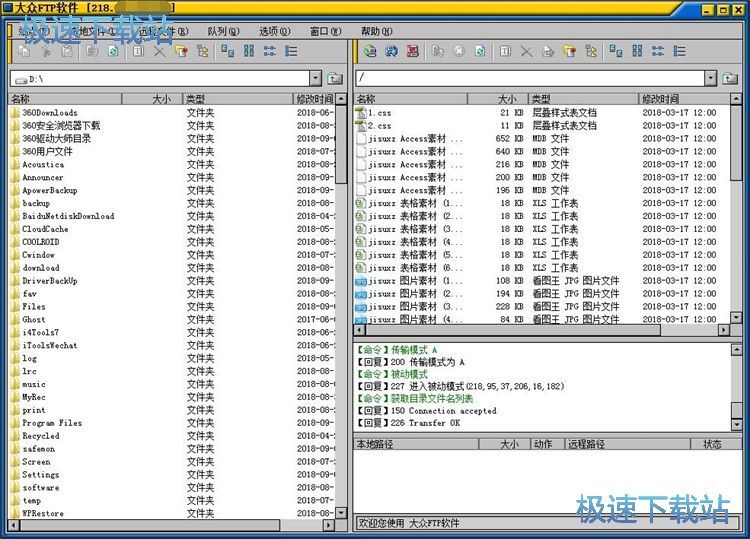
Task: Expand the remote path dropdown
Action: pos(710,78)
